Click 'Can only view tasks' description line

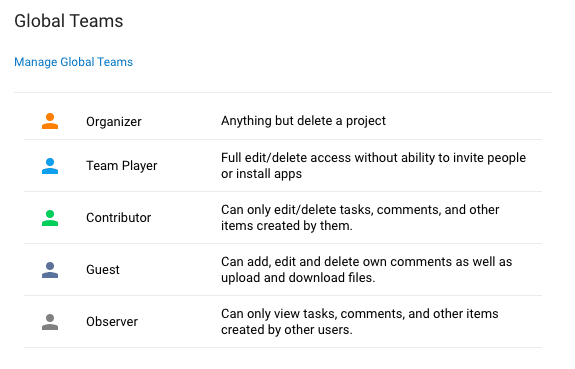[360, 314]
